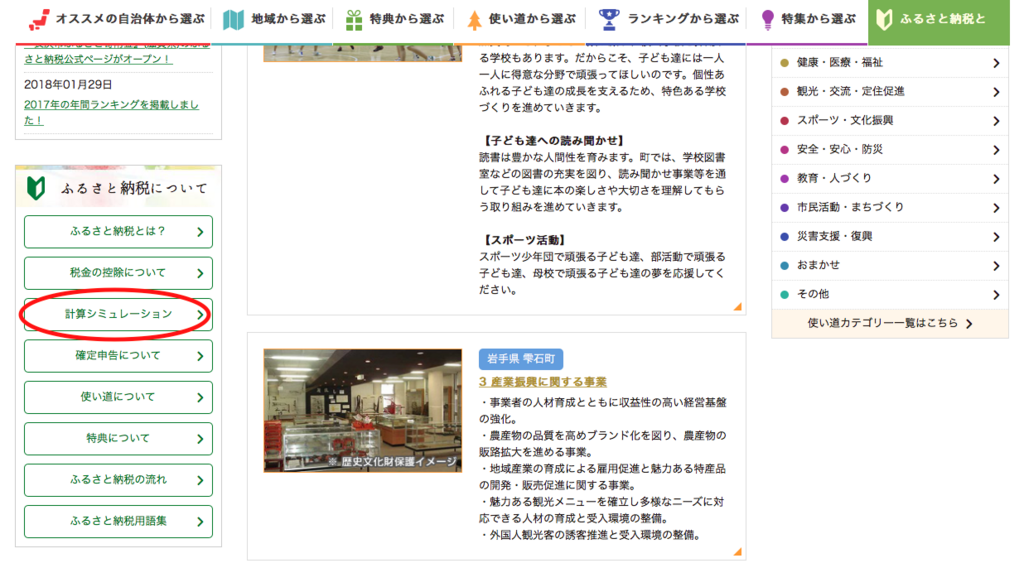Click the 2018年01月29日 date text
The height and width of the screenshot is (563, 1024).
coord(68,85)
